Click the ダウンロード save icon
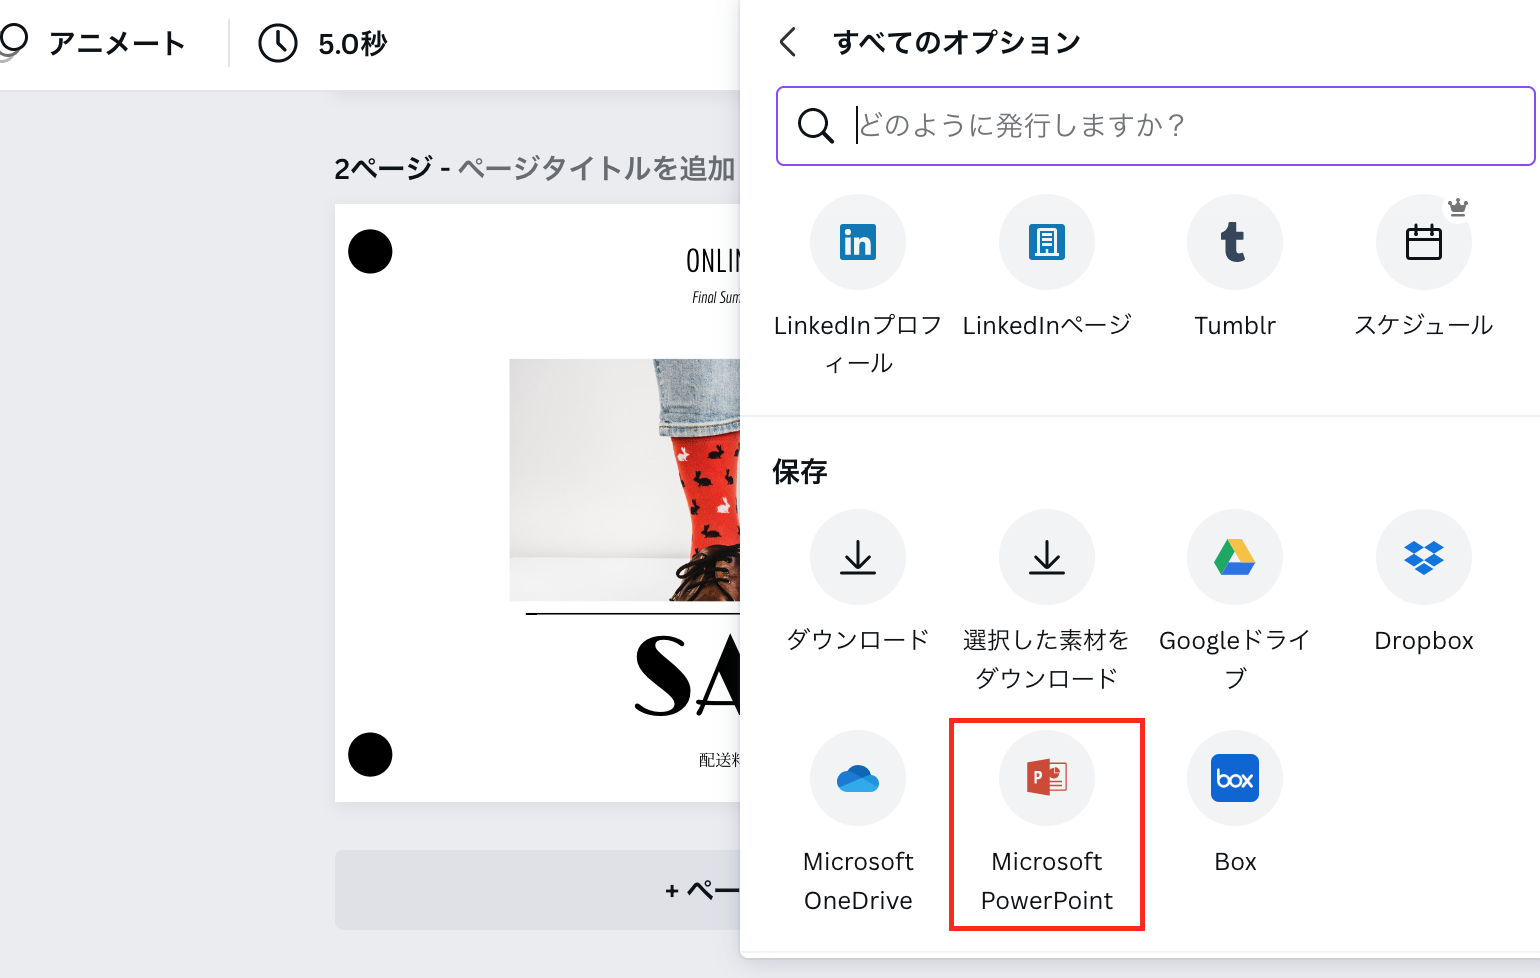1540x978 pixels. point(858,557)
